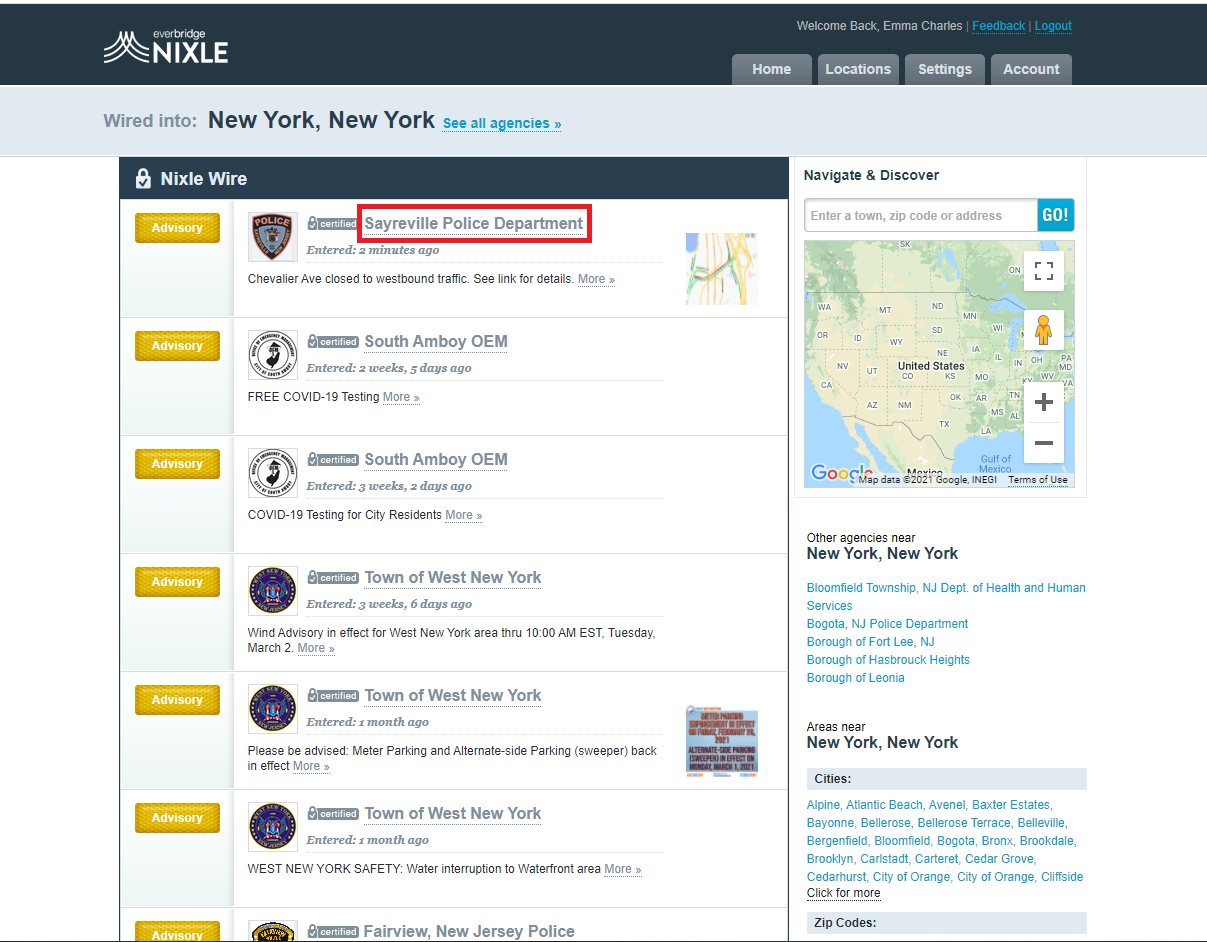This screenshot has width=1207, height=942.
Task: Open Borough of Leonia link
Action: [x=855, y=678]
